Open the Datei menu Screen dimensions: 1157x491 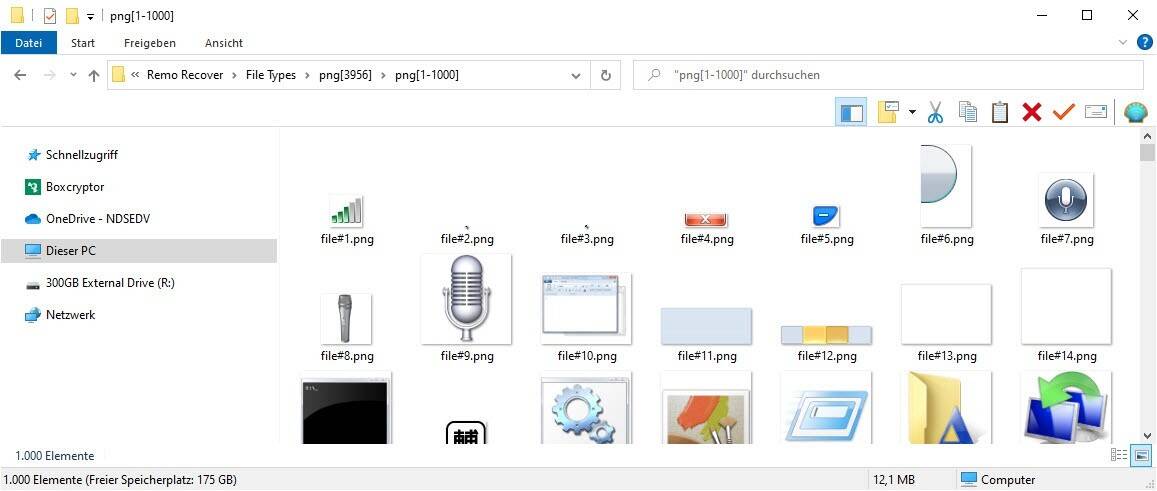pyautogui.click(x=29, y=43)
